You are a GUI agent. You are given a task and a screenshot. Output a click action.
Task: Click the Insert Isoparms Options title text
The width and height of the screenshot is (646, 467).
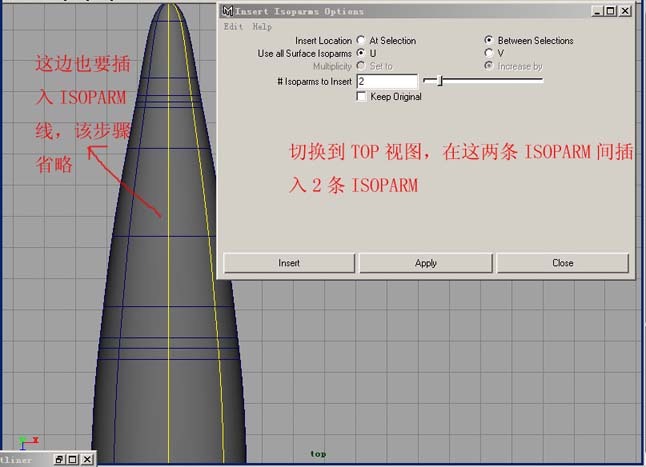tap(300, 12)
